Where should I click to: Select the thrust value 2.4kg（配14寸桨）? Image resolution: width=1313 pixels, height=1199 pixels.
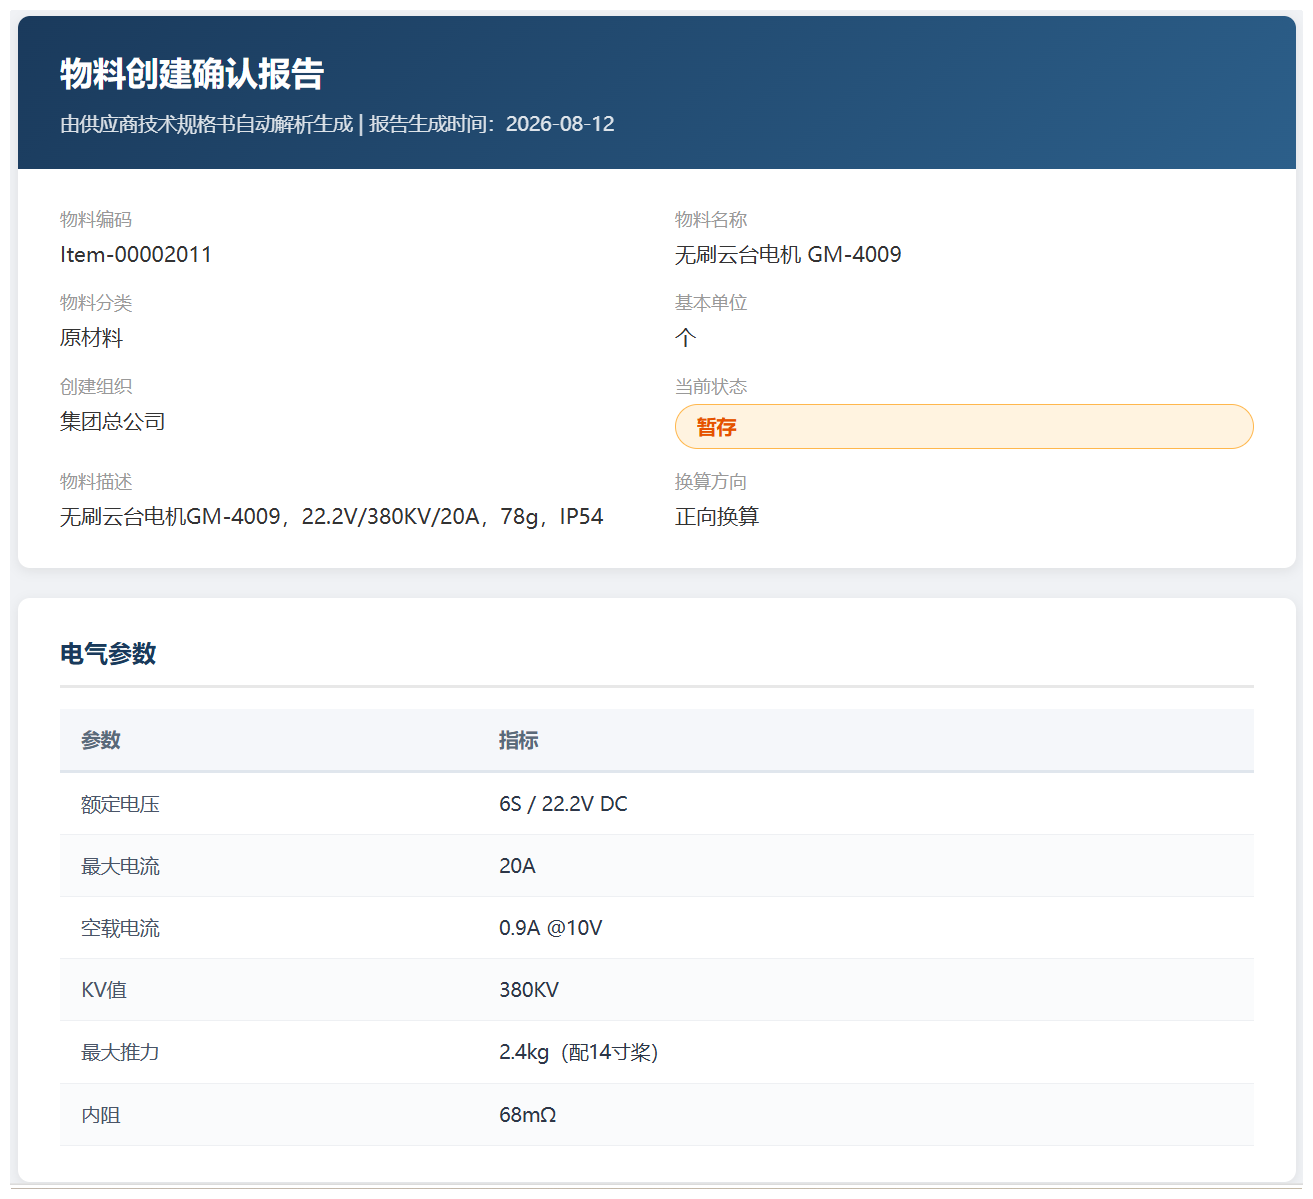coord(579,1052)
